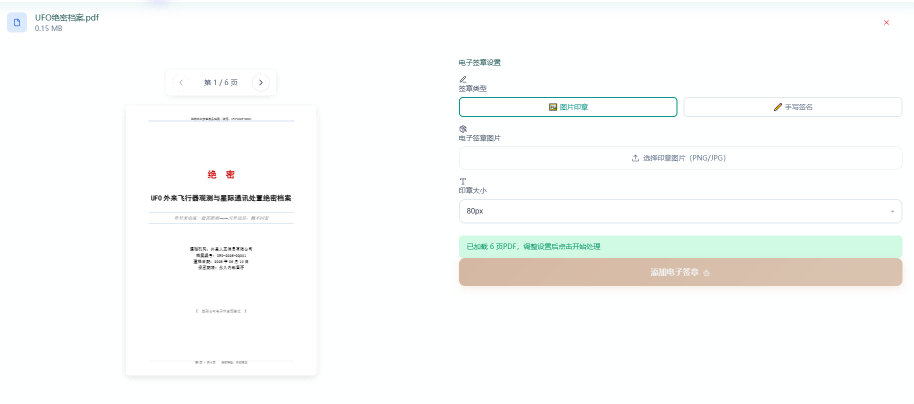This screenshot has height=404, width=914.
Task: Select the 手写签名 signature type
Action: coord(793,107)
